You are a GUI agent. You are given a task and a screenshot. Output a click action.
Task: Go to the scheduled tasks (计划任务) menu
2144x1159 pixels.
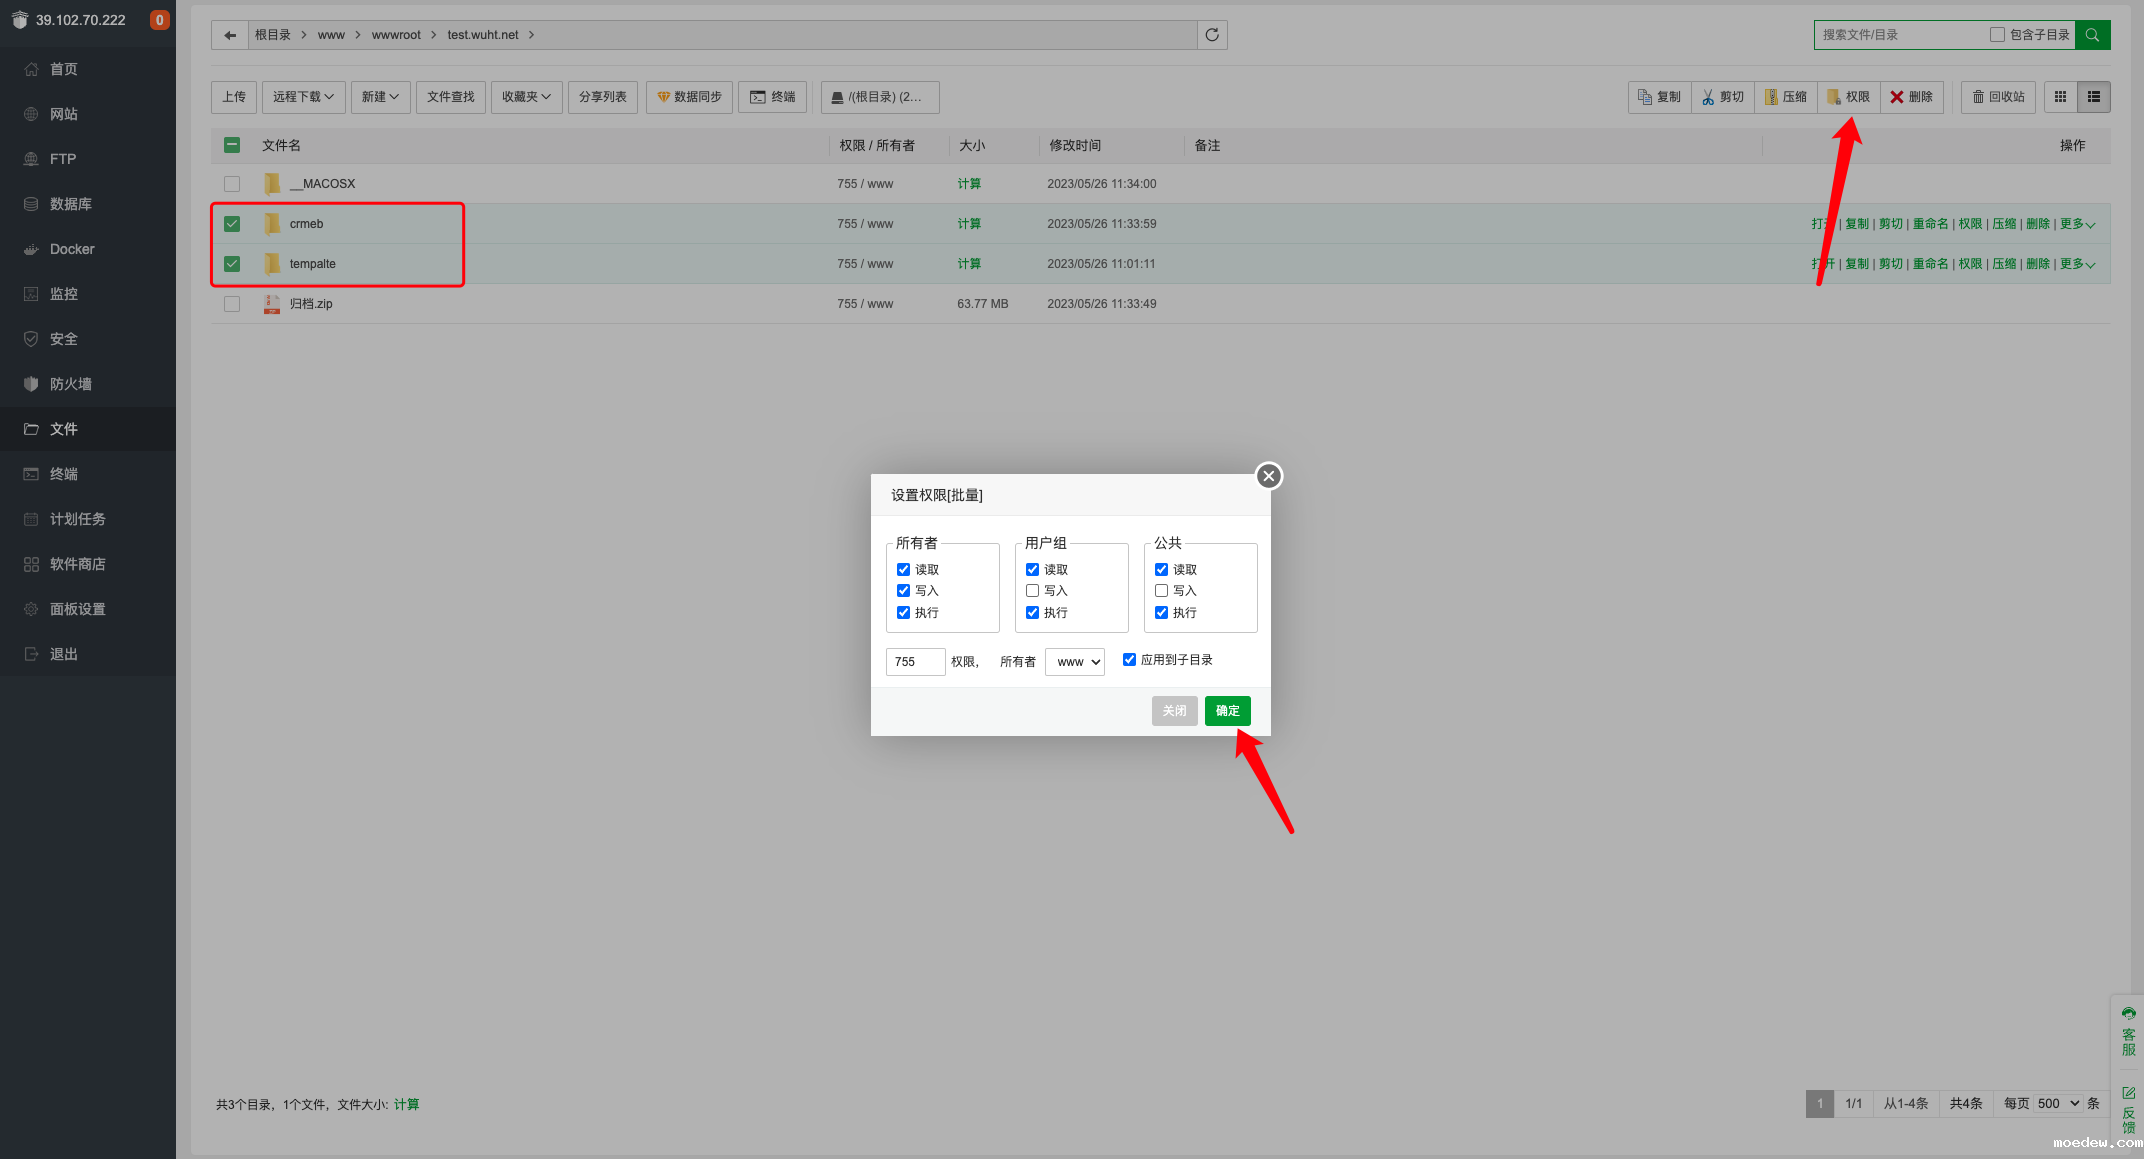click(x=77, y=519)
